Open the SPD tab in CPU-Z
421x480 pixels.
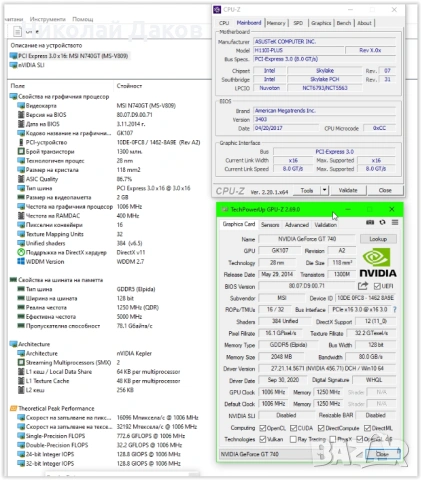298,23
